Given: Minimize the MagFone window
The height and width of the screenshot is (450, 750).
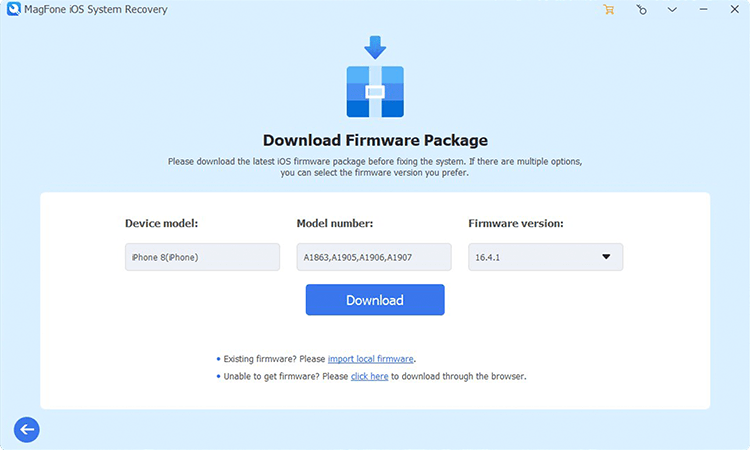Looking at the screenshot, I should click(x=705, y=10).
